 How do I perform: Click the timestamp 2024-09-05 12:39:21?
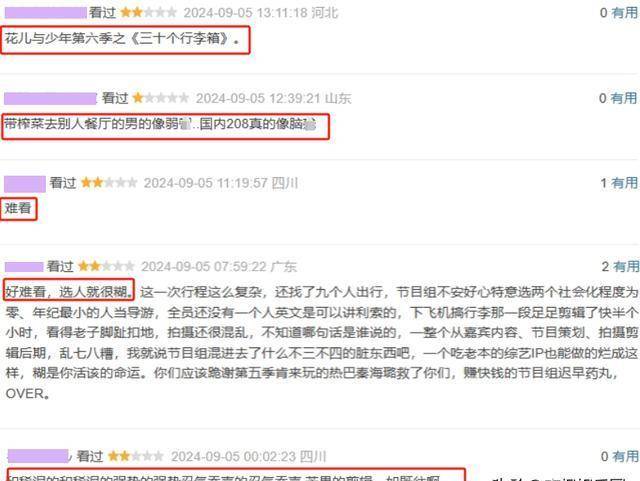(x=258, y=98)
